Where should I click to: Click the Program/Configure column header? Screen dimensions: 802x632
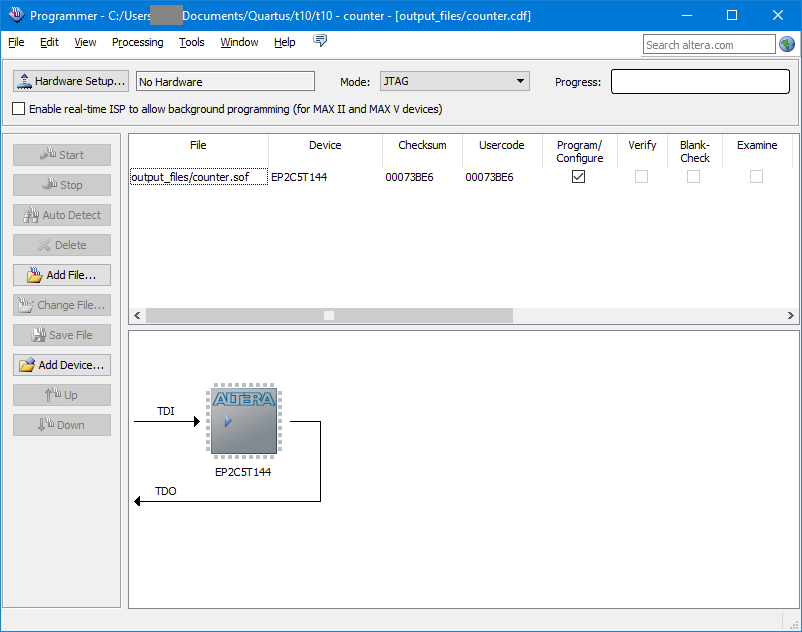click(x=580, y=151)
